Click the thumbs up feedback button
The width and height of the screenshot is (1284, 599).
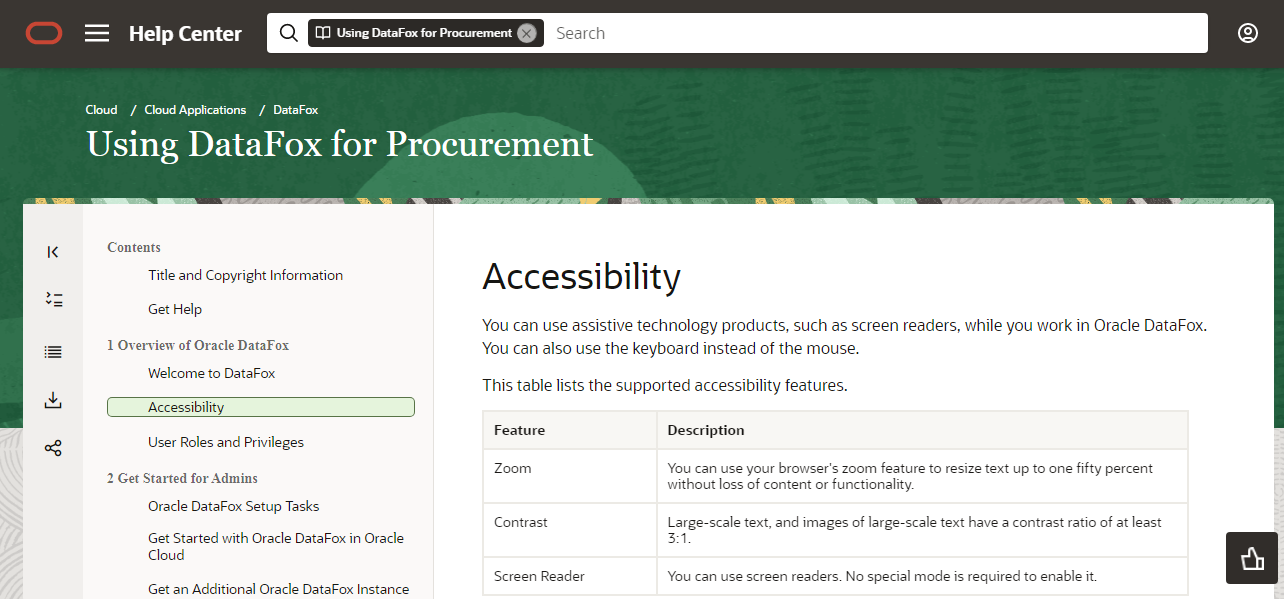tap(1252, 558)
